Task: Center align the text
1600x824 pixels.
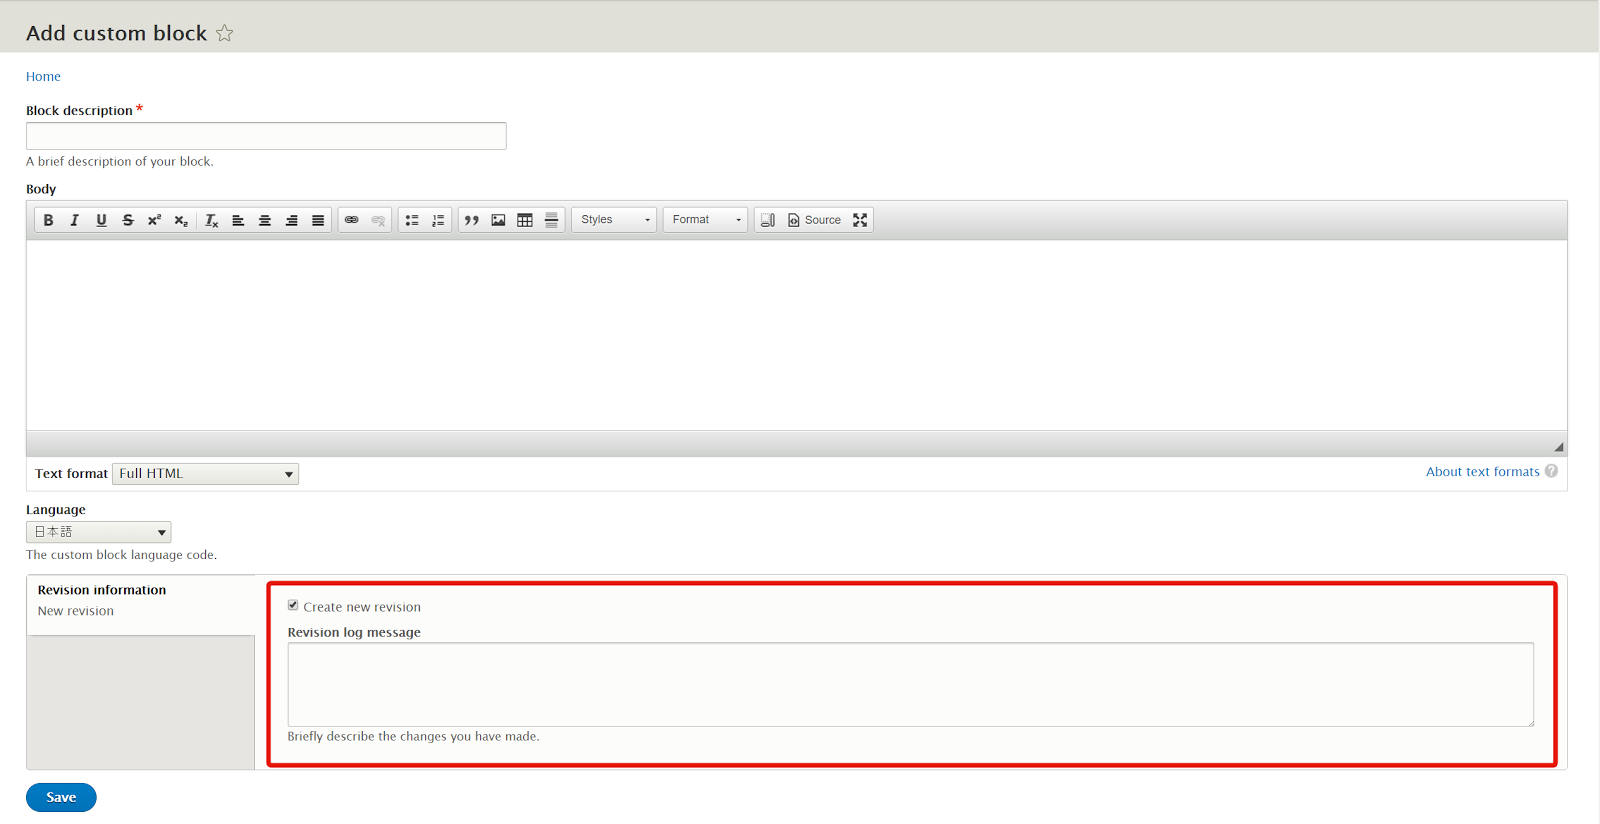Action: tap(265, 220)
